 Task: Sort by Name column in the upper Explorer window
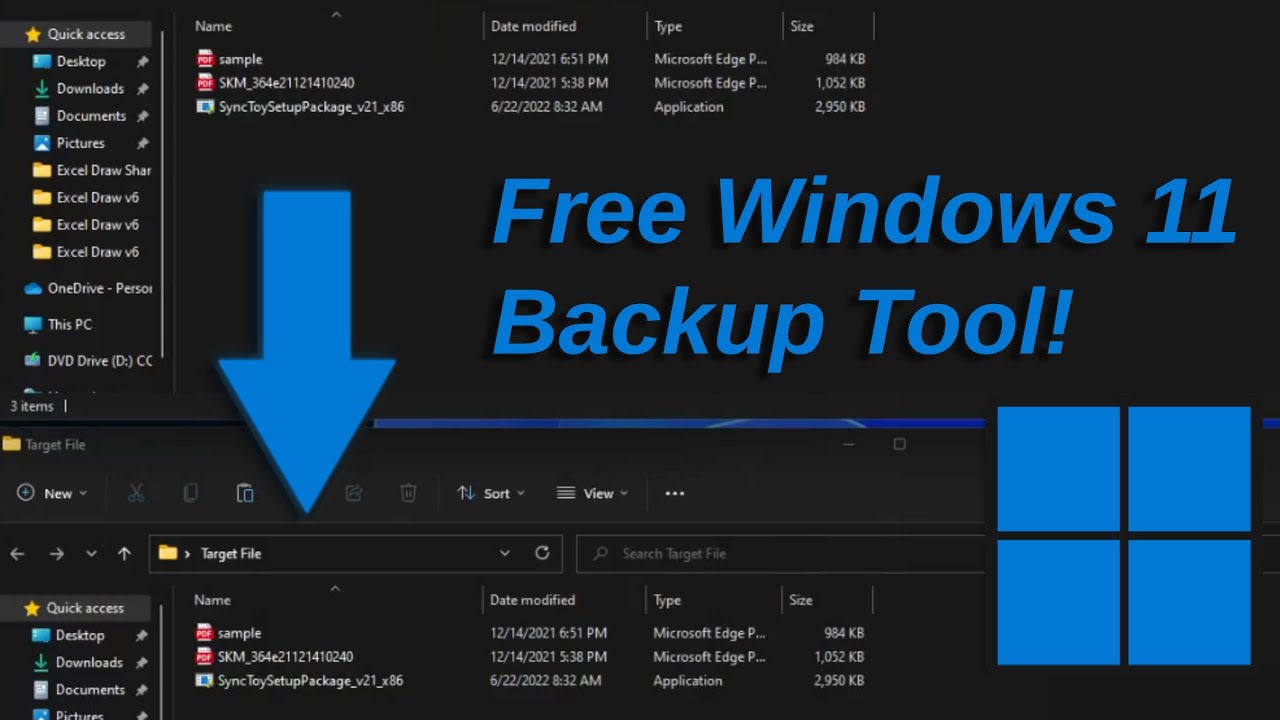213,26
